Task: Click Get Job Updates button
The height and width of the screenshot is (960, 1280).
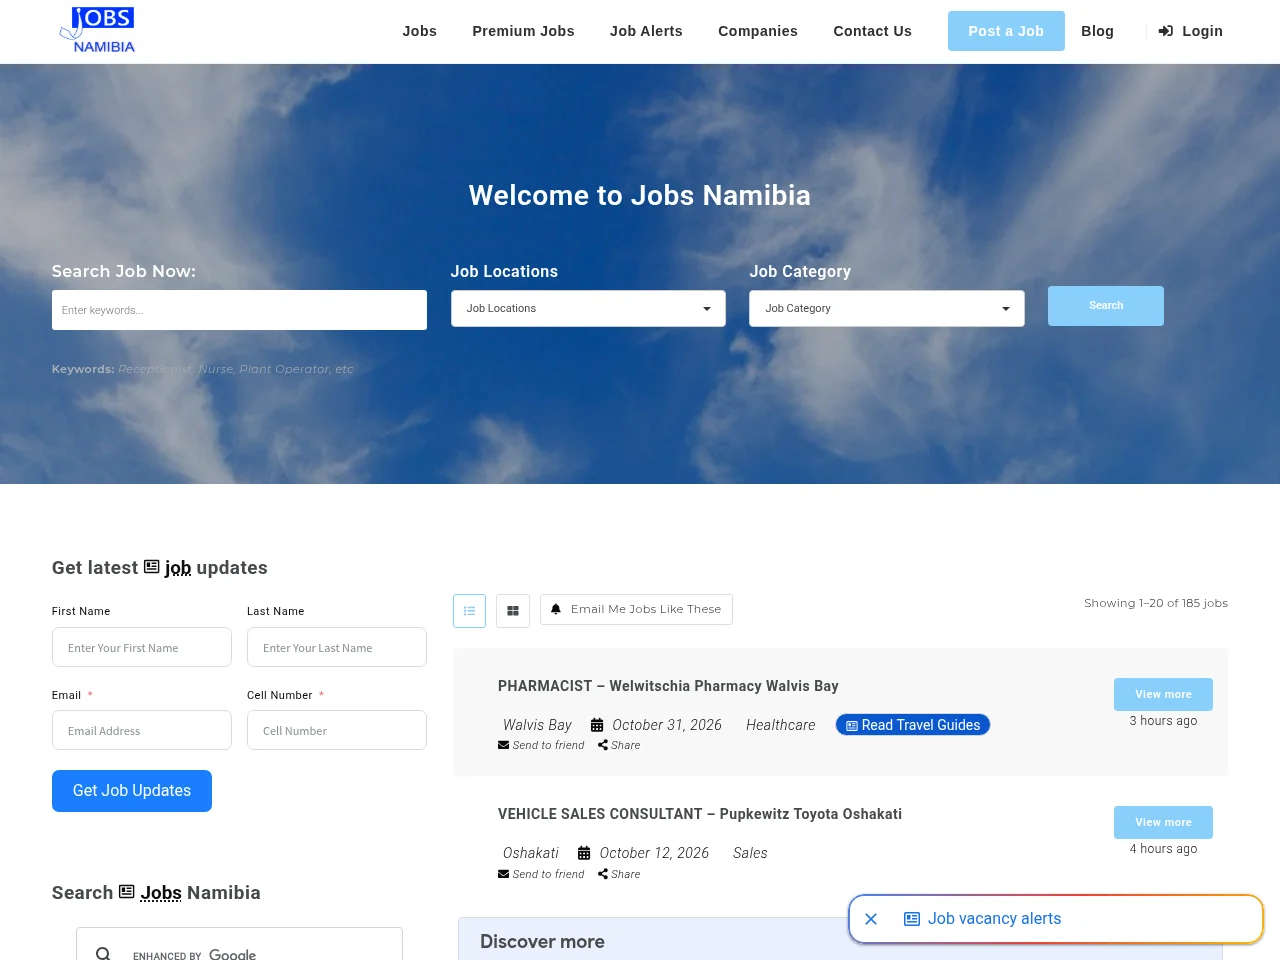Action: click(132, 791)
